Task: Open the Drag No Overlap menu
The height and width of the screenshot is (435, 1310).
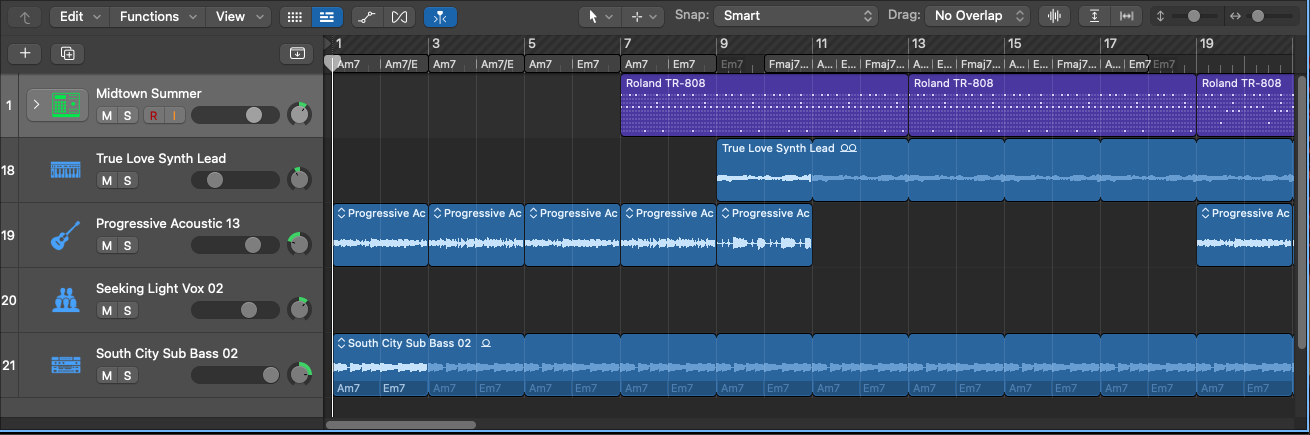Action: 977,17
